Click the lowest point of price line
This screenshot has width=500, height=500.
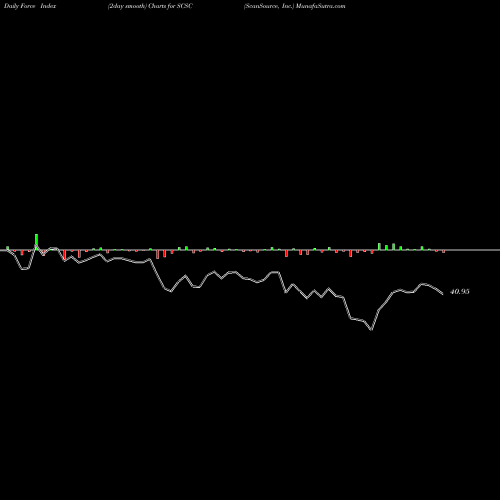pyautogui.click(x=372, y=329)
